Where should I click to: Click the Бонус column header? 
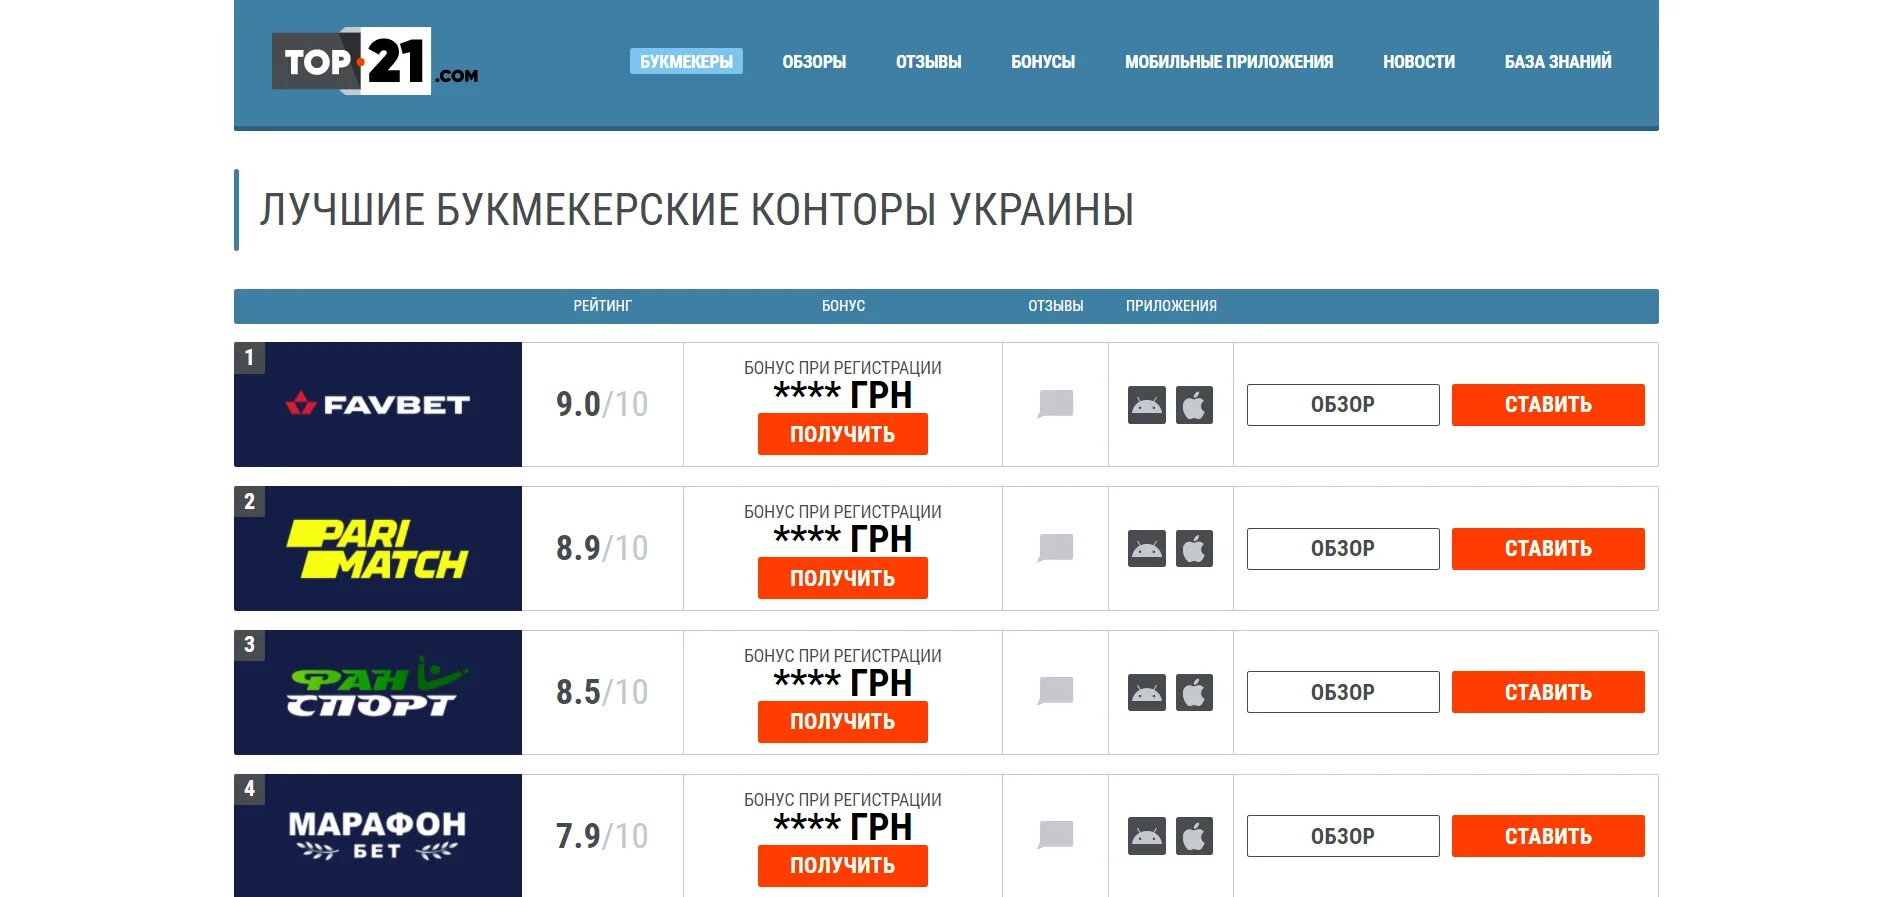[843, 306]
